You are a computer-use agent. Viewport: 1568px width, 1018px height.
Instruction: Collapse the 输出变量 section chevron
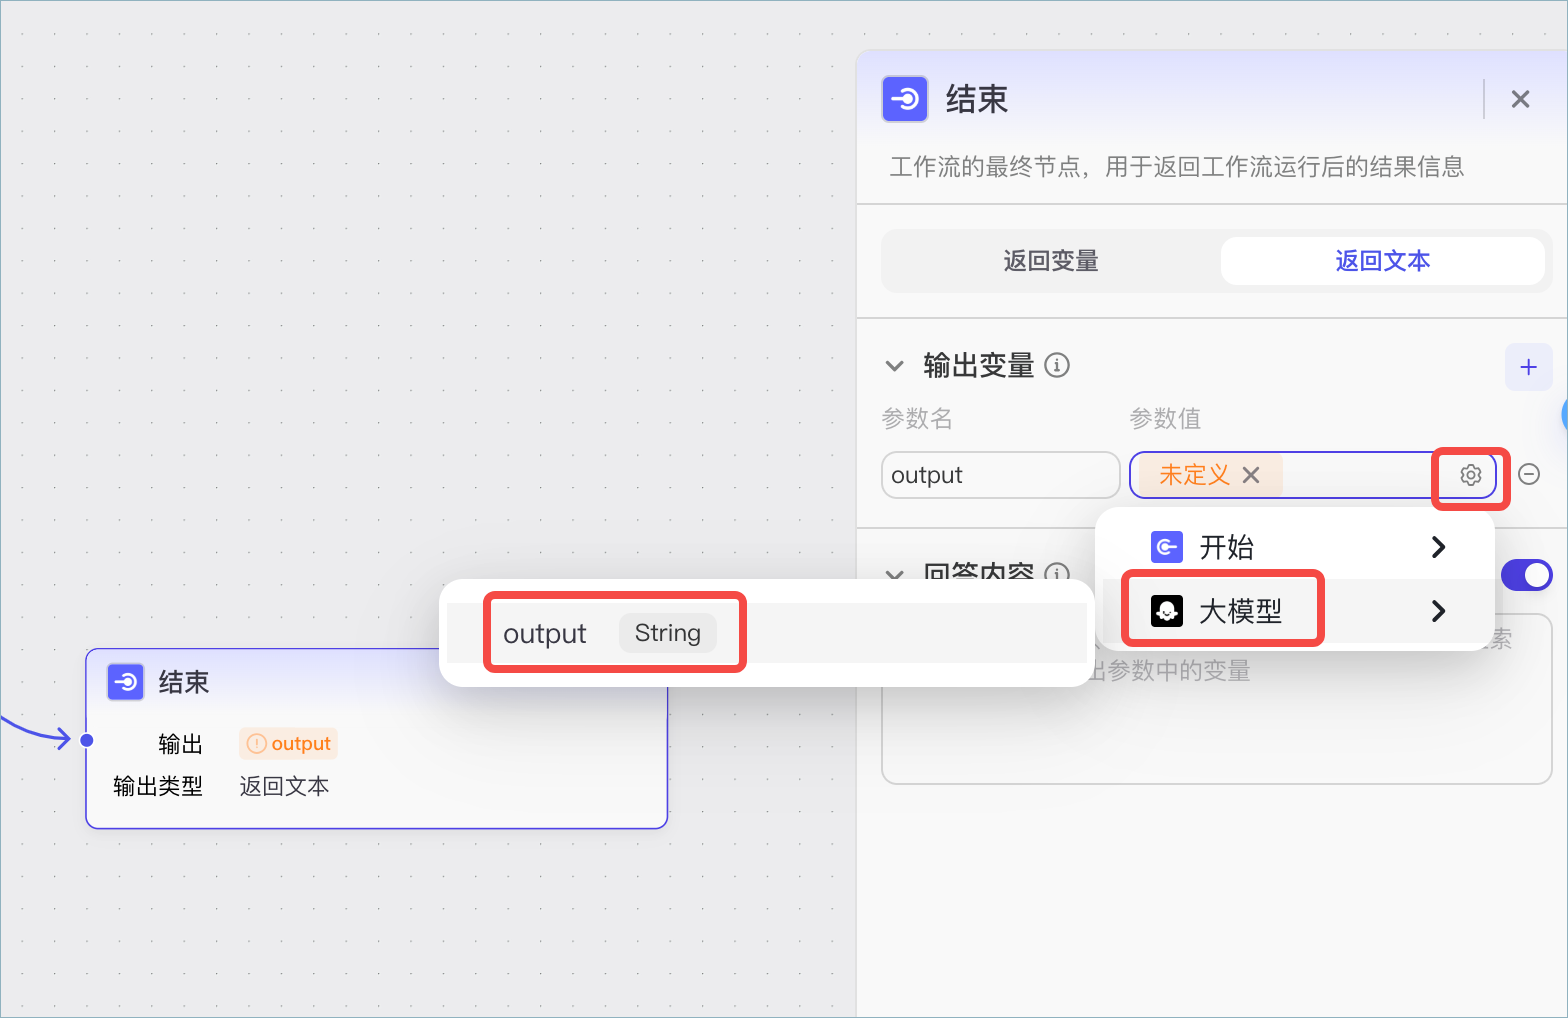(x=895, y=366)
